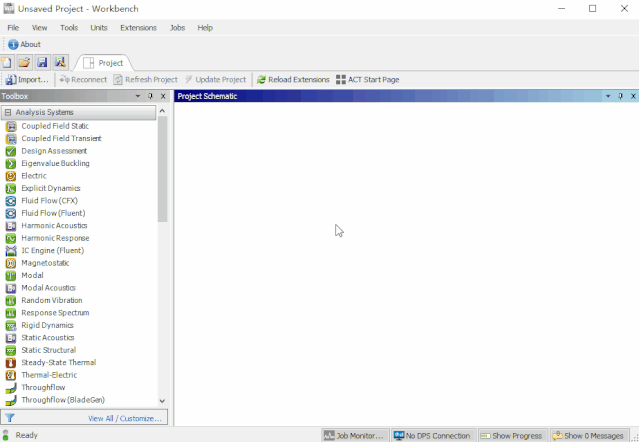Select the Electric analysis icon
Image resolution: width=639 pixels, height=442 pixels.
point(11,176)
